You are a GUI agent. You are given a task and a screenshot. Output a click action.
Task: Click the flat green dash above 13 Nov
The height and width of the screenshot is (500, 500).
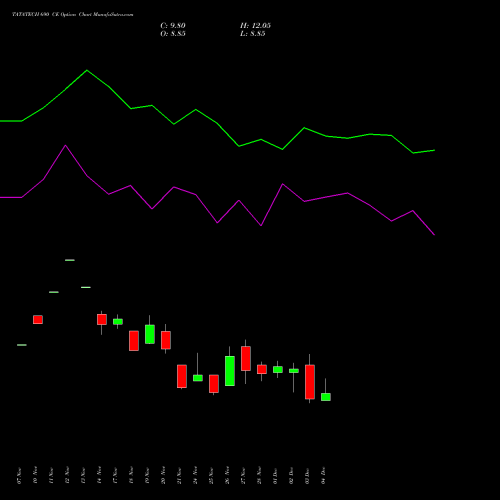tap(86, 287)
